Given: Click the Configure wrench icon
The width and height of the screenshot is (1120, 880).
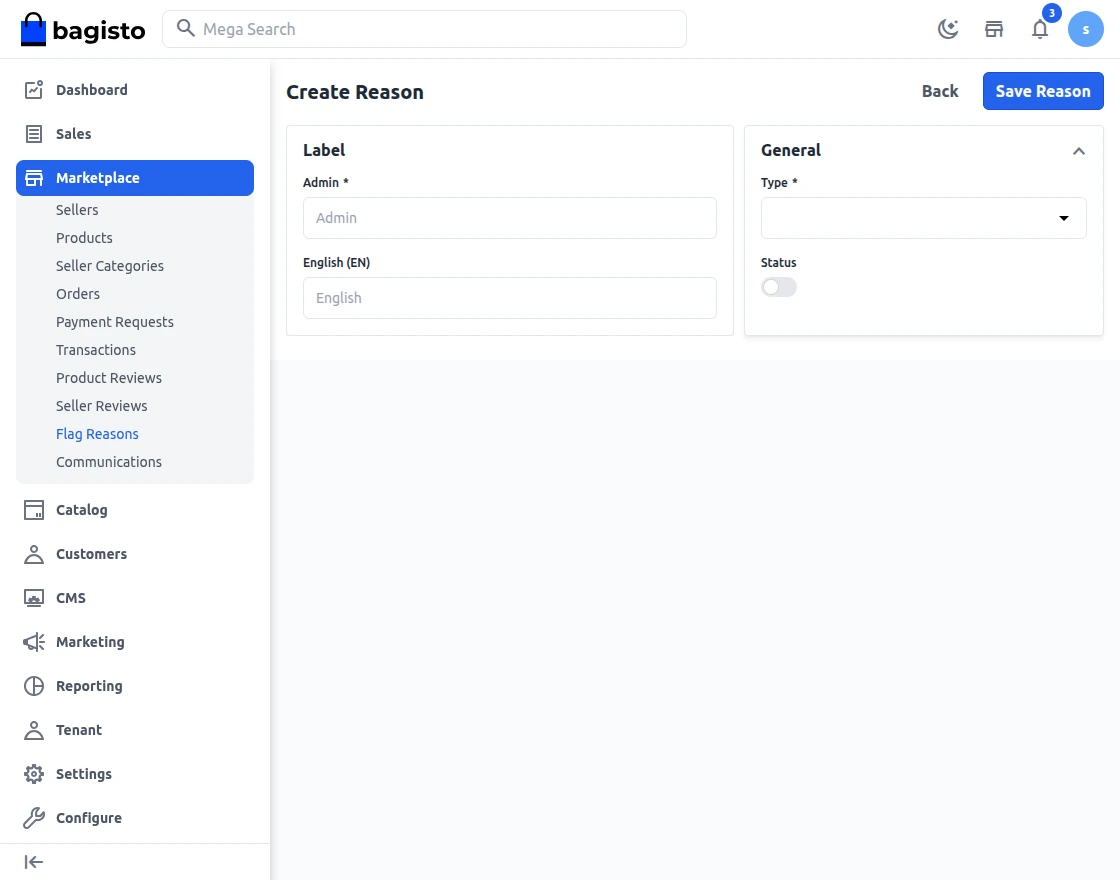Looking at the screenshot, I should tap(34, 818).
